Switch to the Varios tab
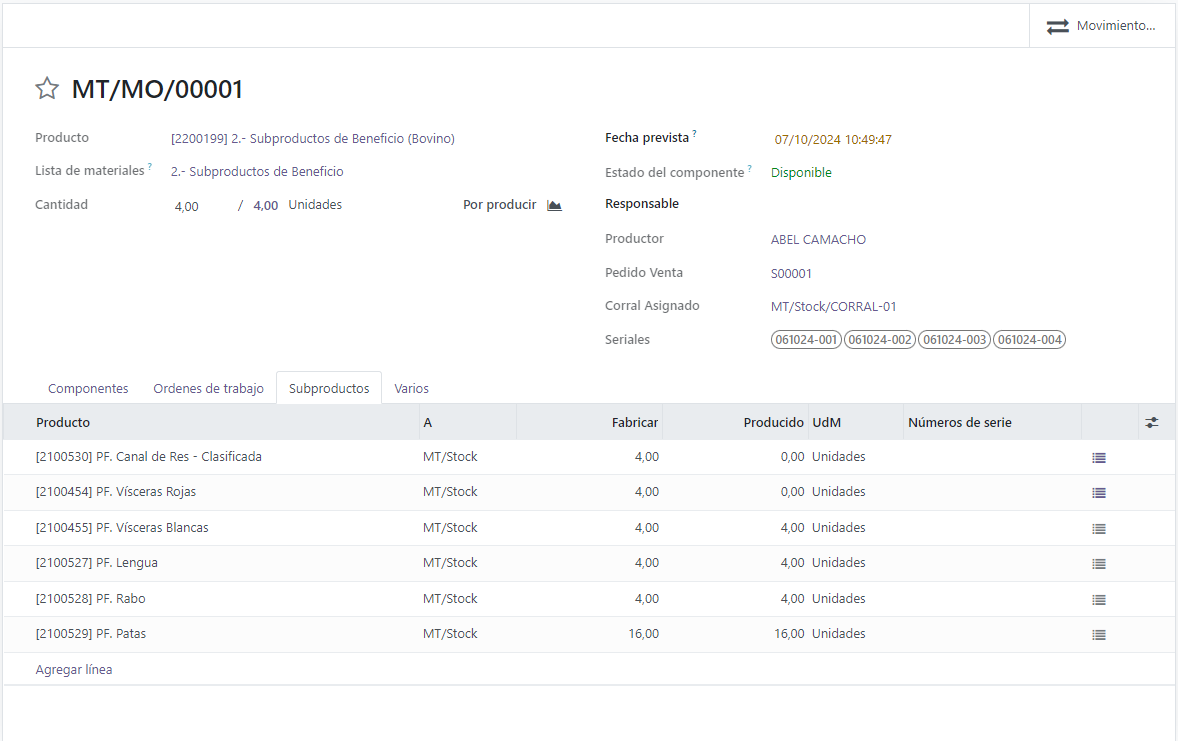The width and height of the screenshot is (1178, 741). [x=411, y=389]
